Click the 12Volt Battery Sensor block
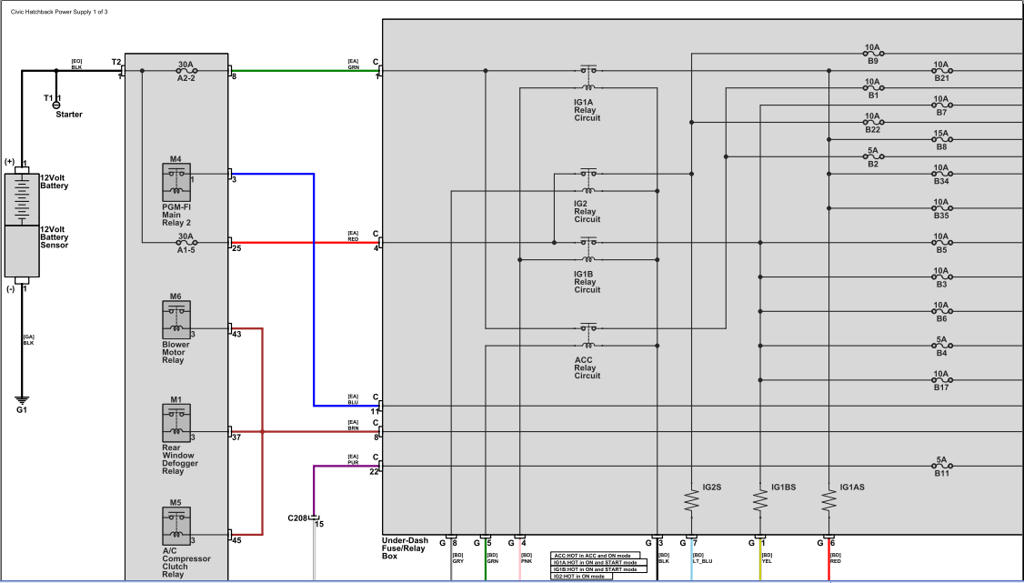 [x=22, y=251]
